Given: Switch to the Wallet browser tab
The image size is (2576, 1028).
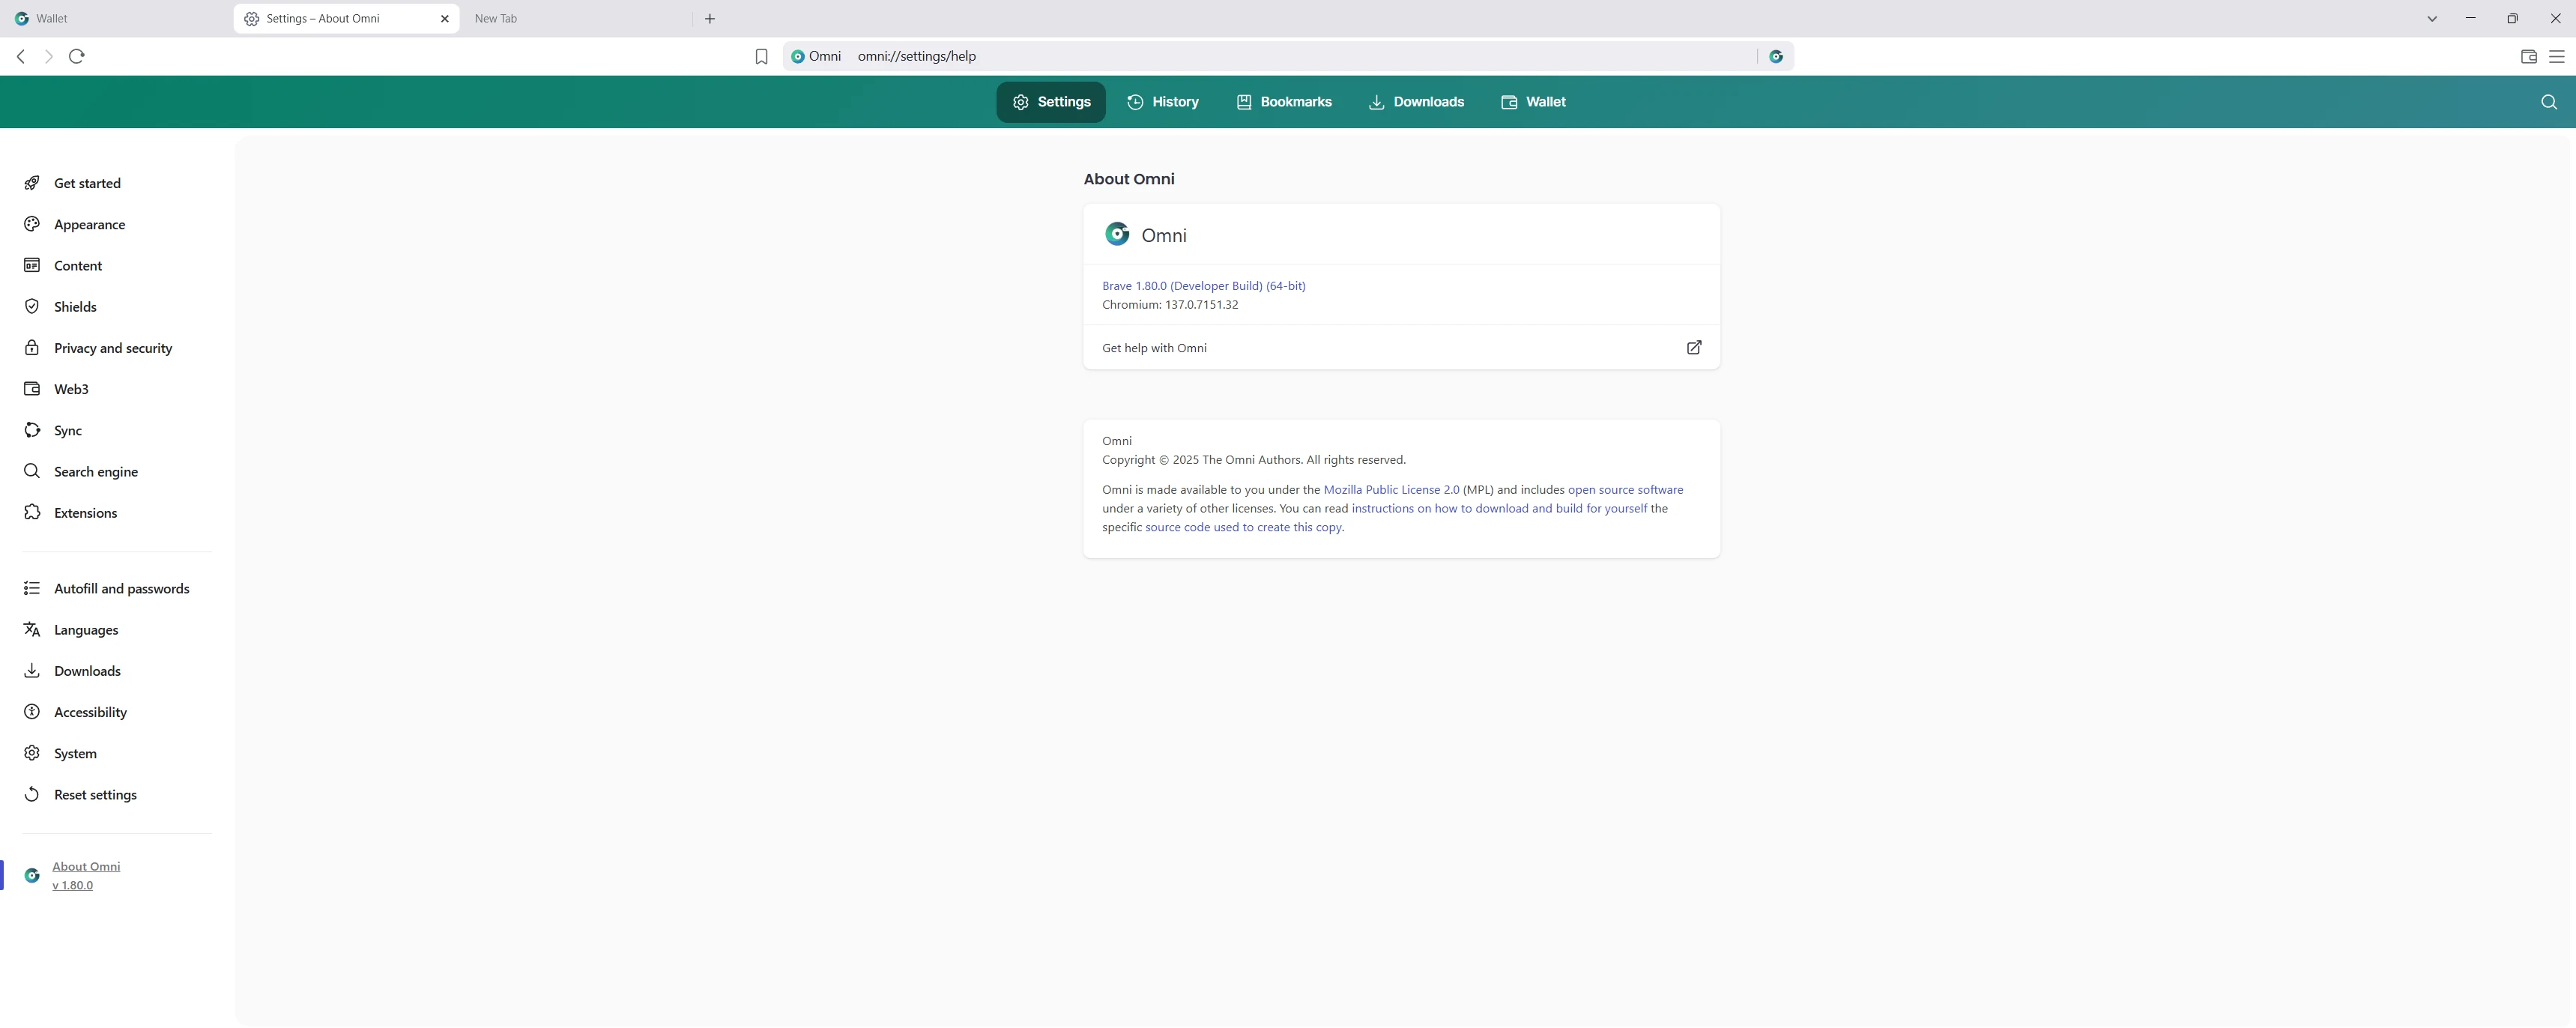Looking at the screenshot, I should pyautogui.click(x=52, y=18).
